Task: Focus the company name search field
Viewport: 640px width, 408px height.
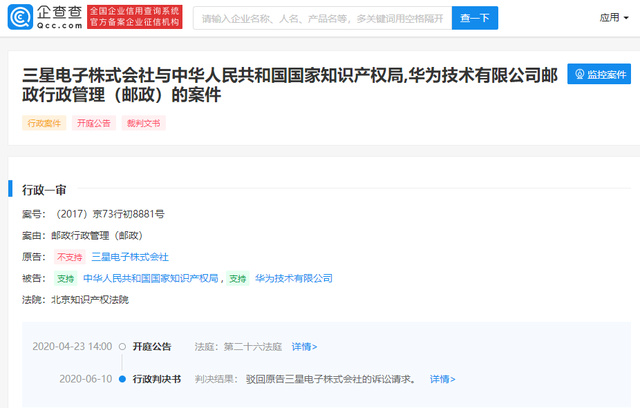Action: pos(322,18)
